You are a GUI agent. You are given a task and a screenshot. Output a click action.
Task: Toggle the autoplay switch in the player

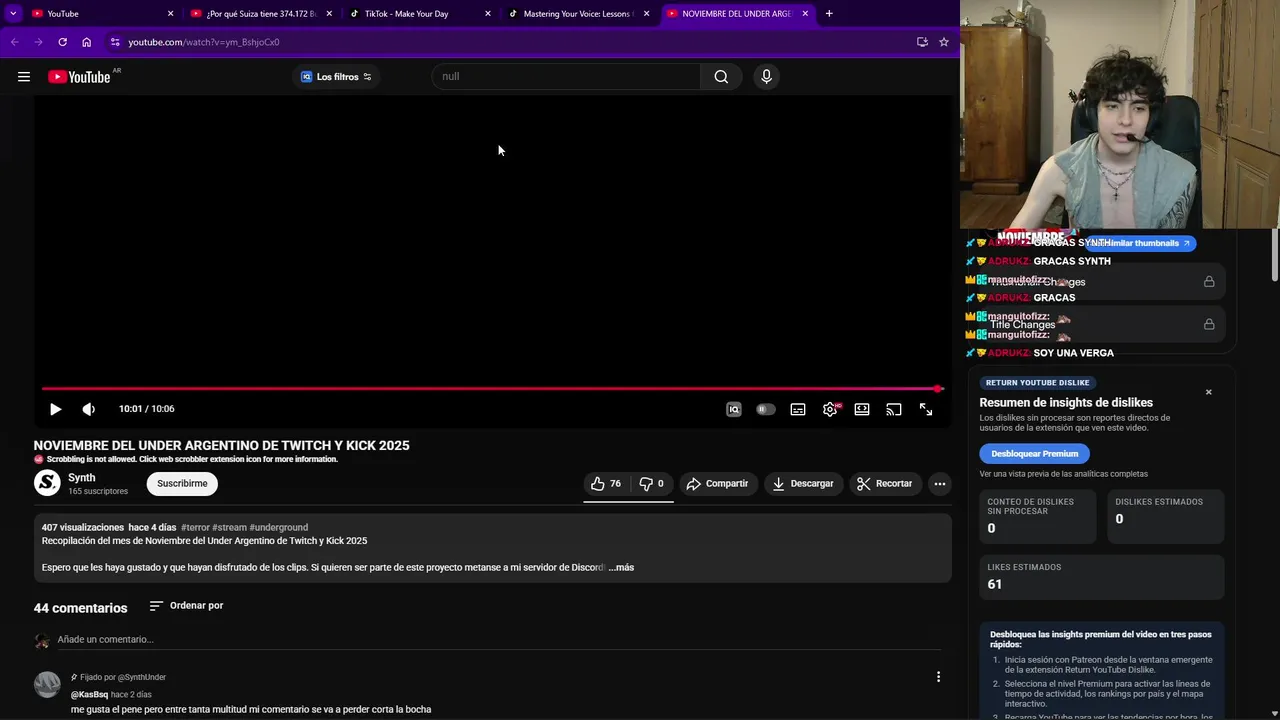tap(766, 409)
